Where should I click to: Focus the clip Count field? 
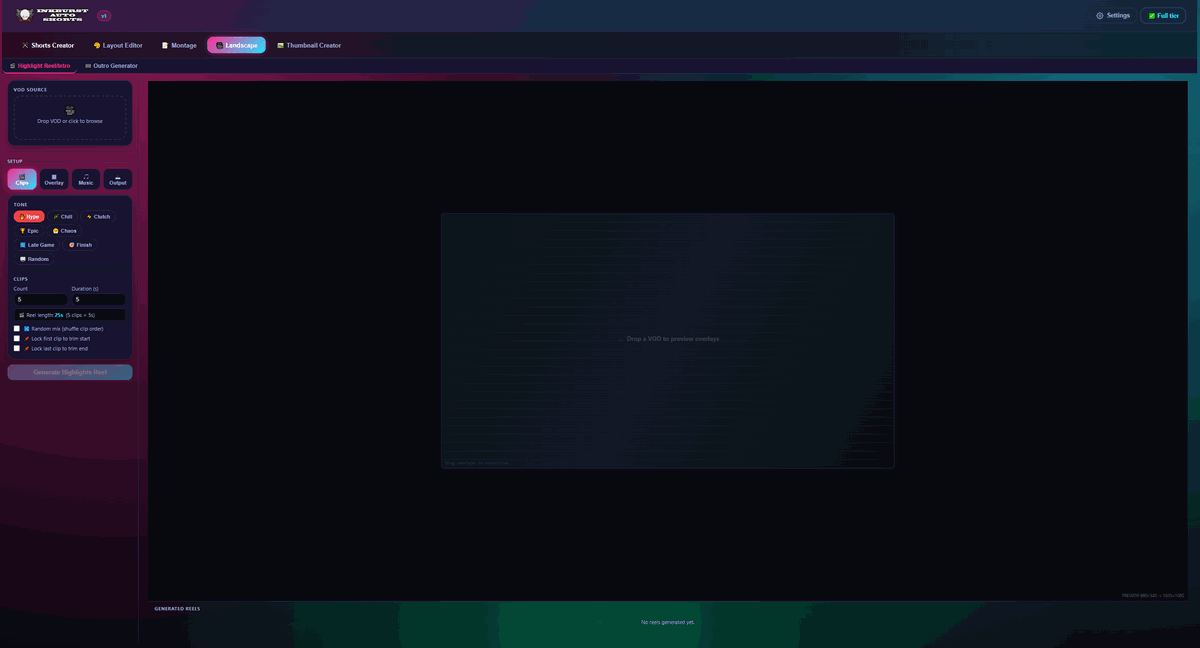click(x=40, y=299)
